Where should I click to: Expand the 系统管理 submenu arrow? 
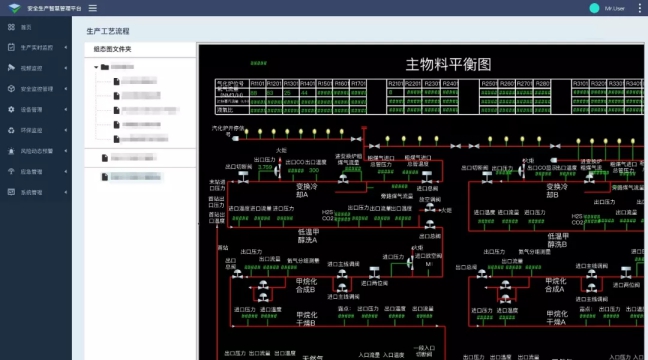[x=66, y=192]
